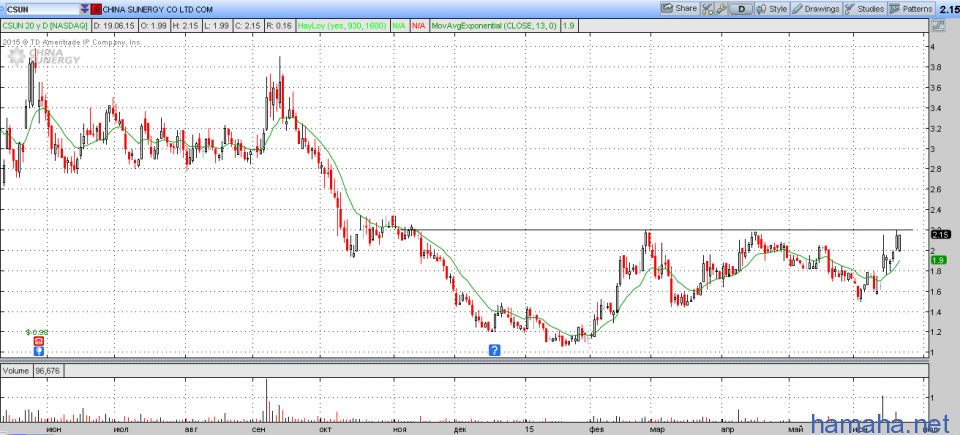This screenshot has width=960, height=435.
Task: Click the red phone earnings event icon
Action: click(x=38, y=341)
